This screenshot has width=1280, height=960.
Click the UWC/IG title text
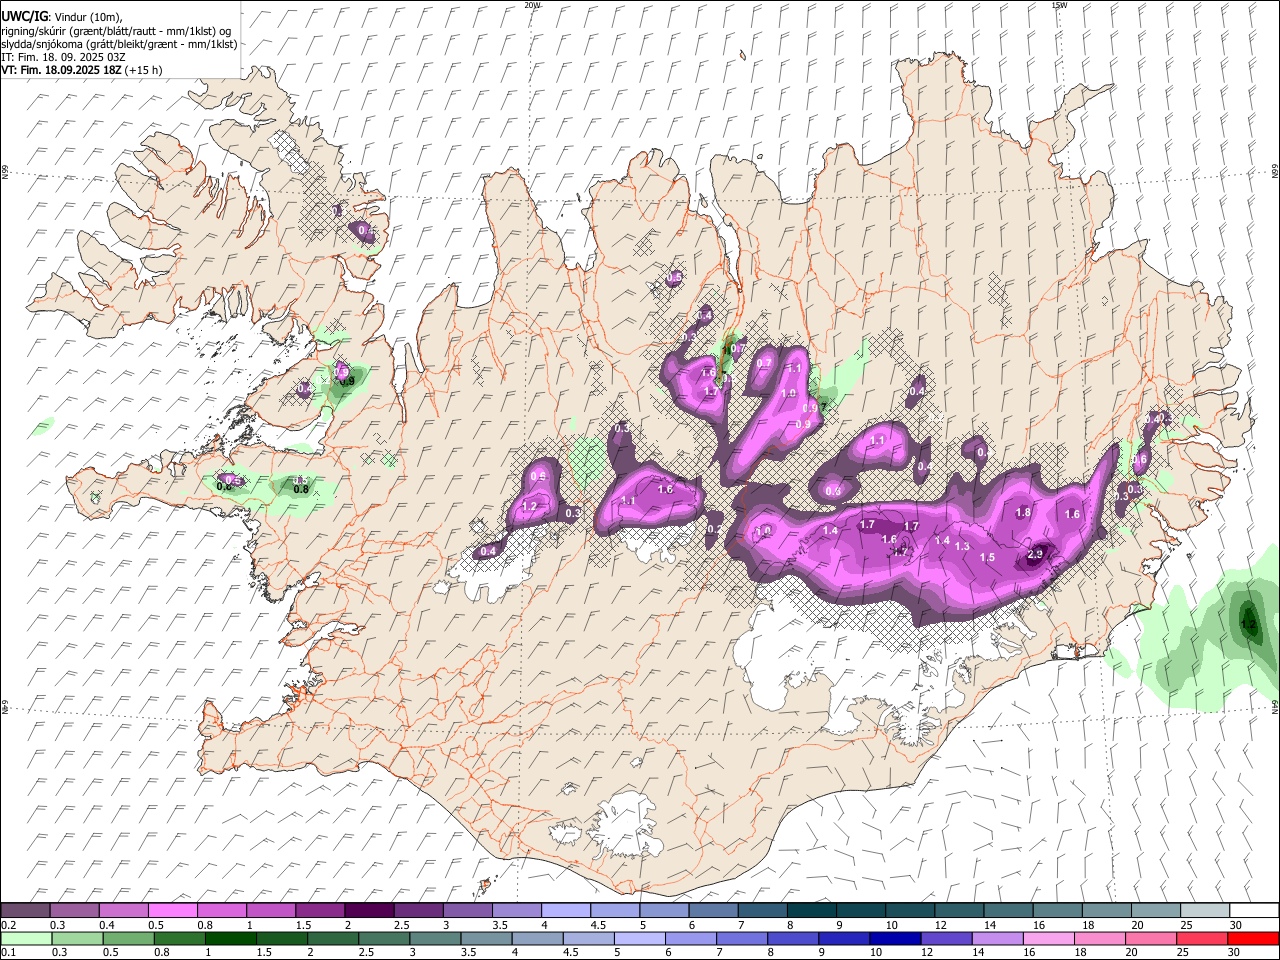(23, 16)
